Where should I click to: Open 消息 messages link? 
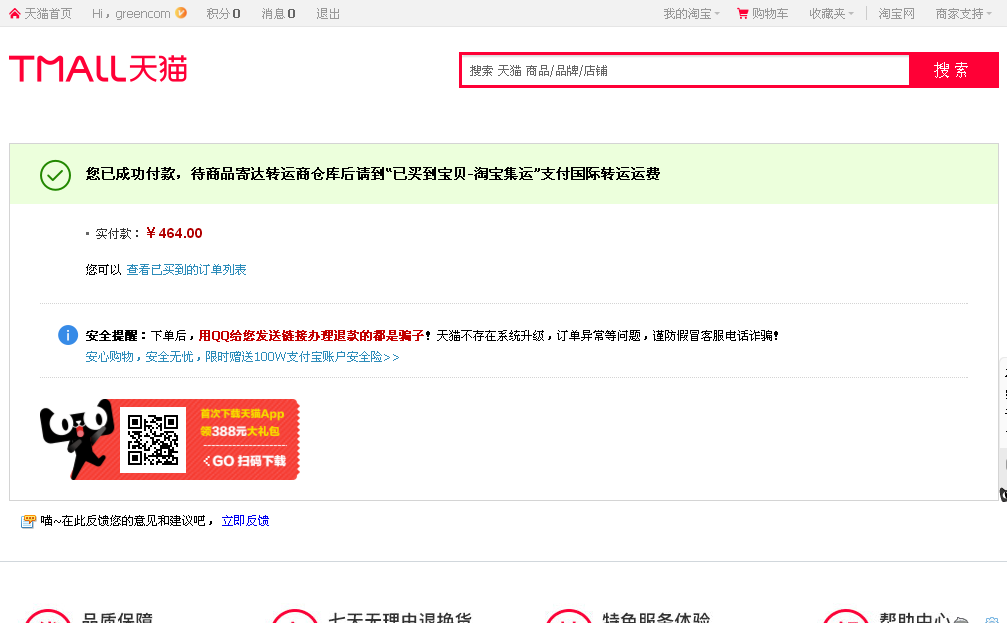pyautogui.click(x=278, y=13)
